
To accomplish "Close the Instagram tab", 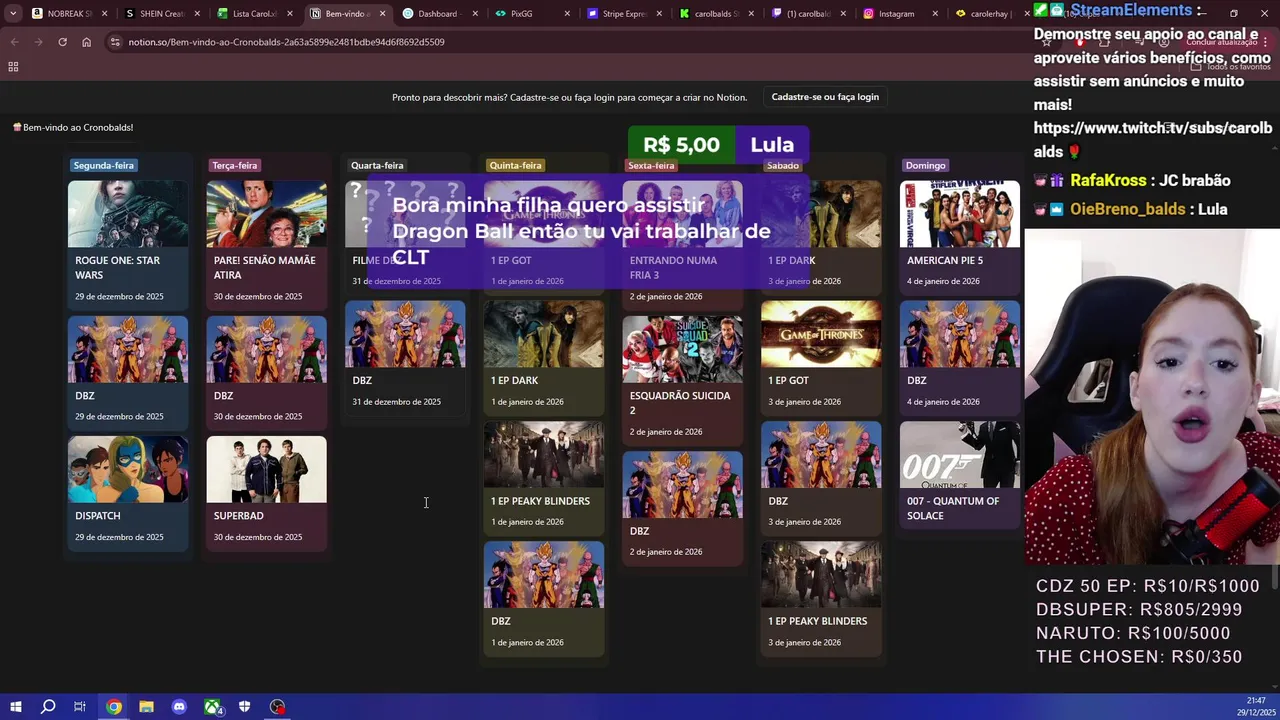I will 936,14.
